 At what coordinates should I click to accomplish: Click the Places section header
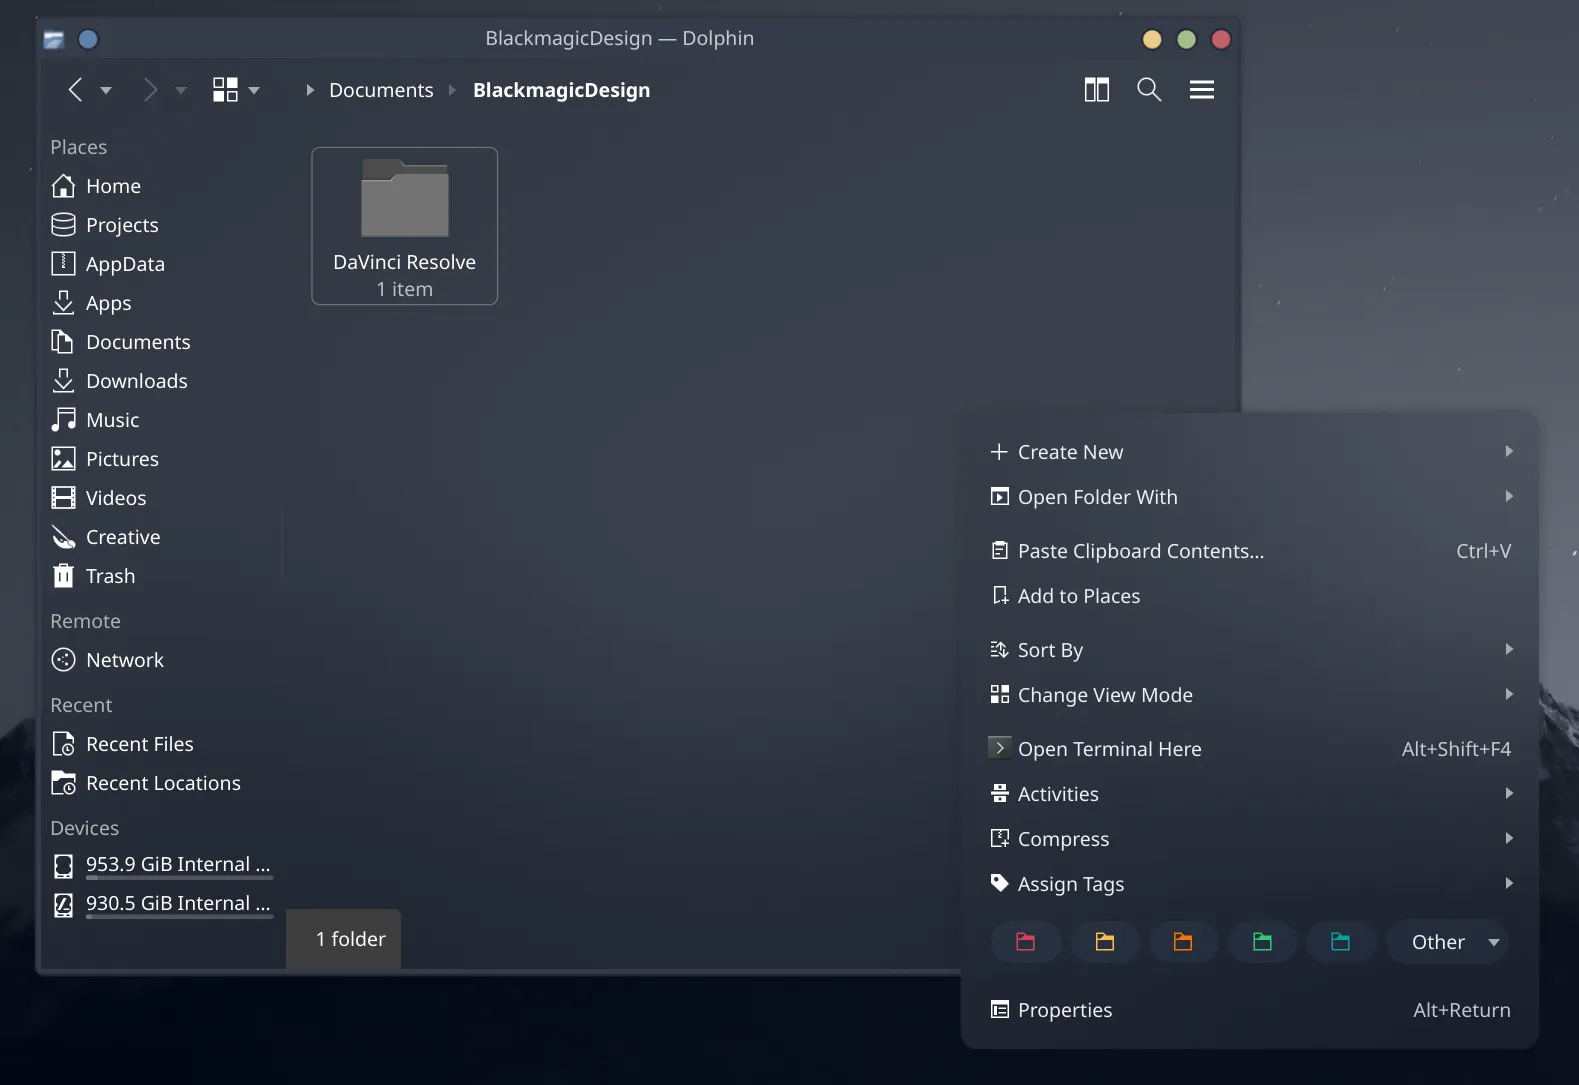79,147
